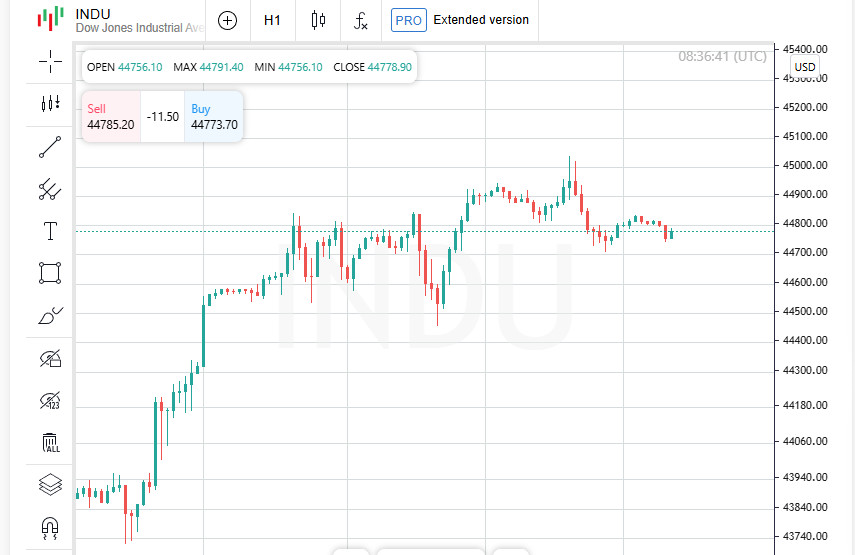This screenshot has width=855, height=555.
Task: Open the indicators fx menu
Action: 360,21
